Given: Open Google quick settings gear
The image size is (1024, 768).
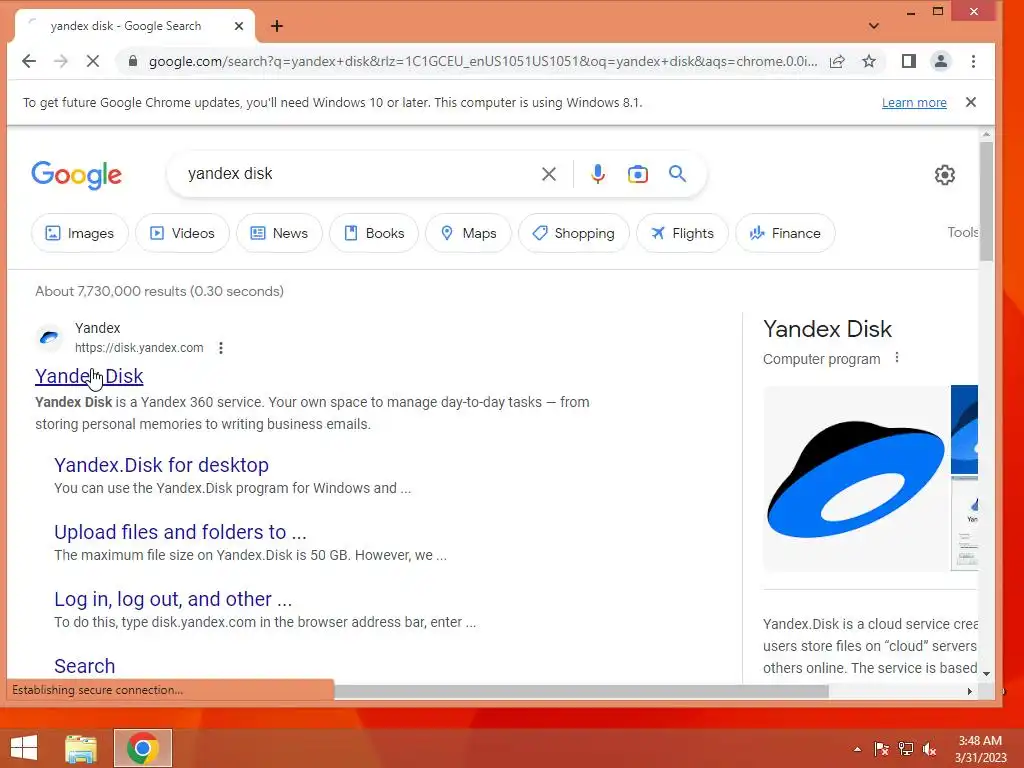Looking at the screenshot, I should (944, 175).
